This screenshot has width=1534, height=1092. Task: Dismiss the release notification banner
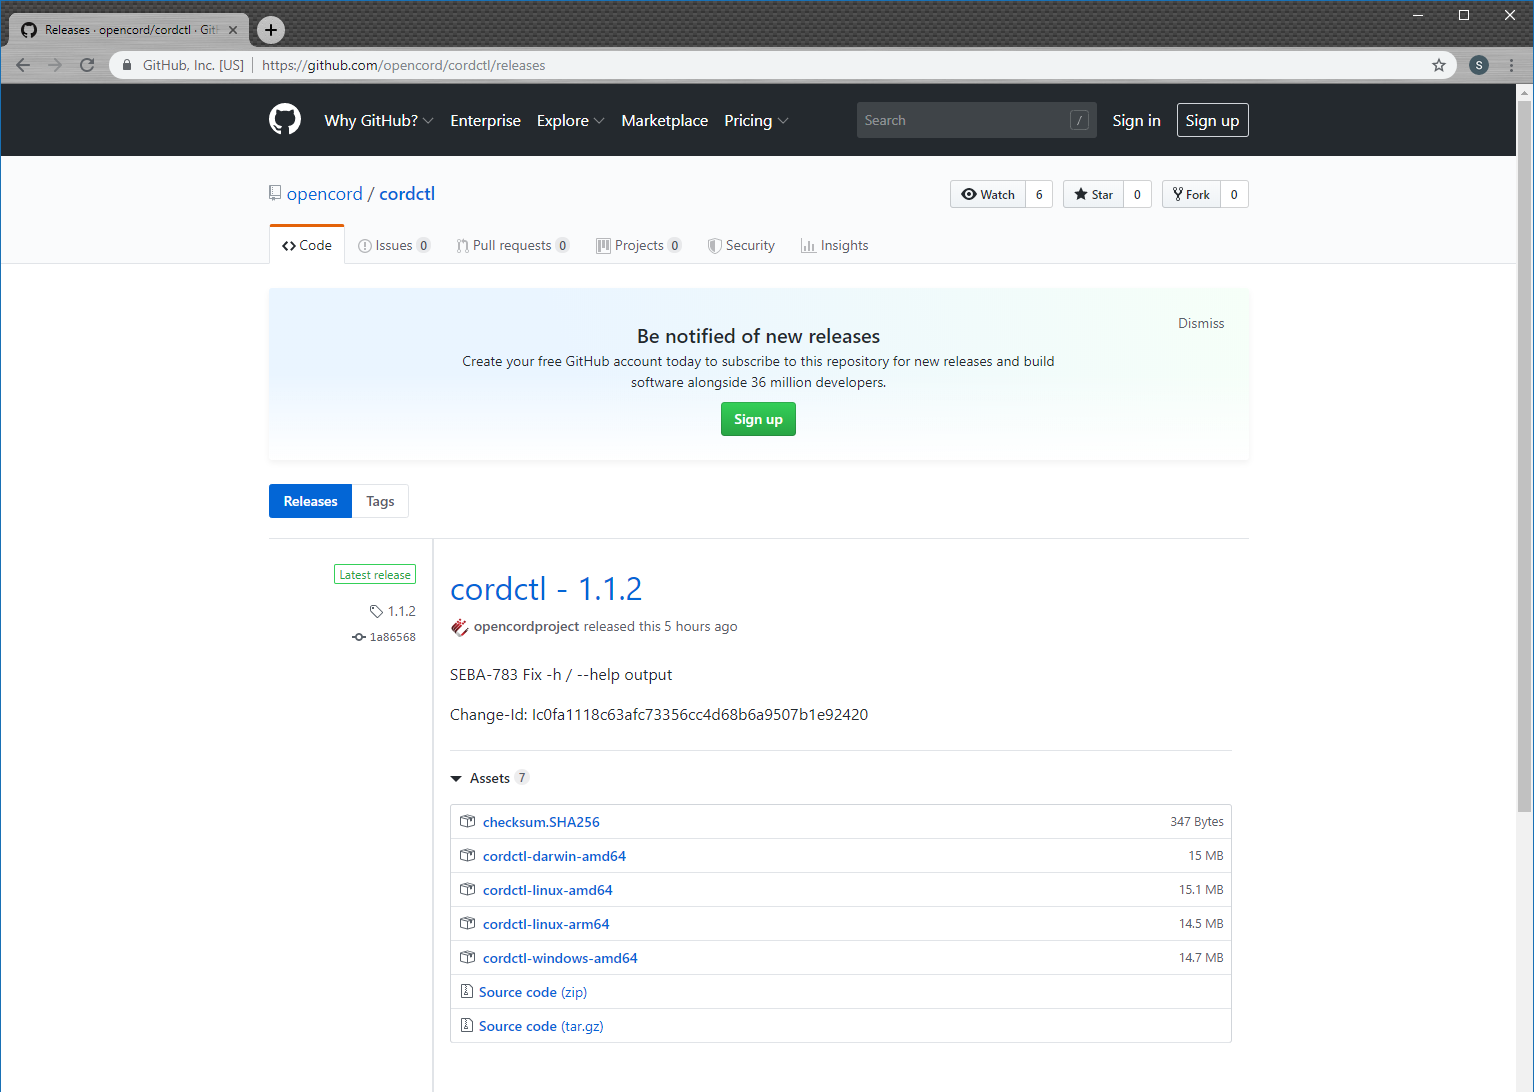pos(1200,323)
